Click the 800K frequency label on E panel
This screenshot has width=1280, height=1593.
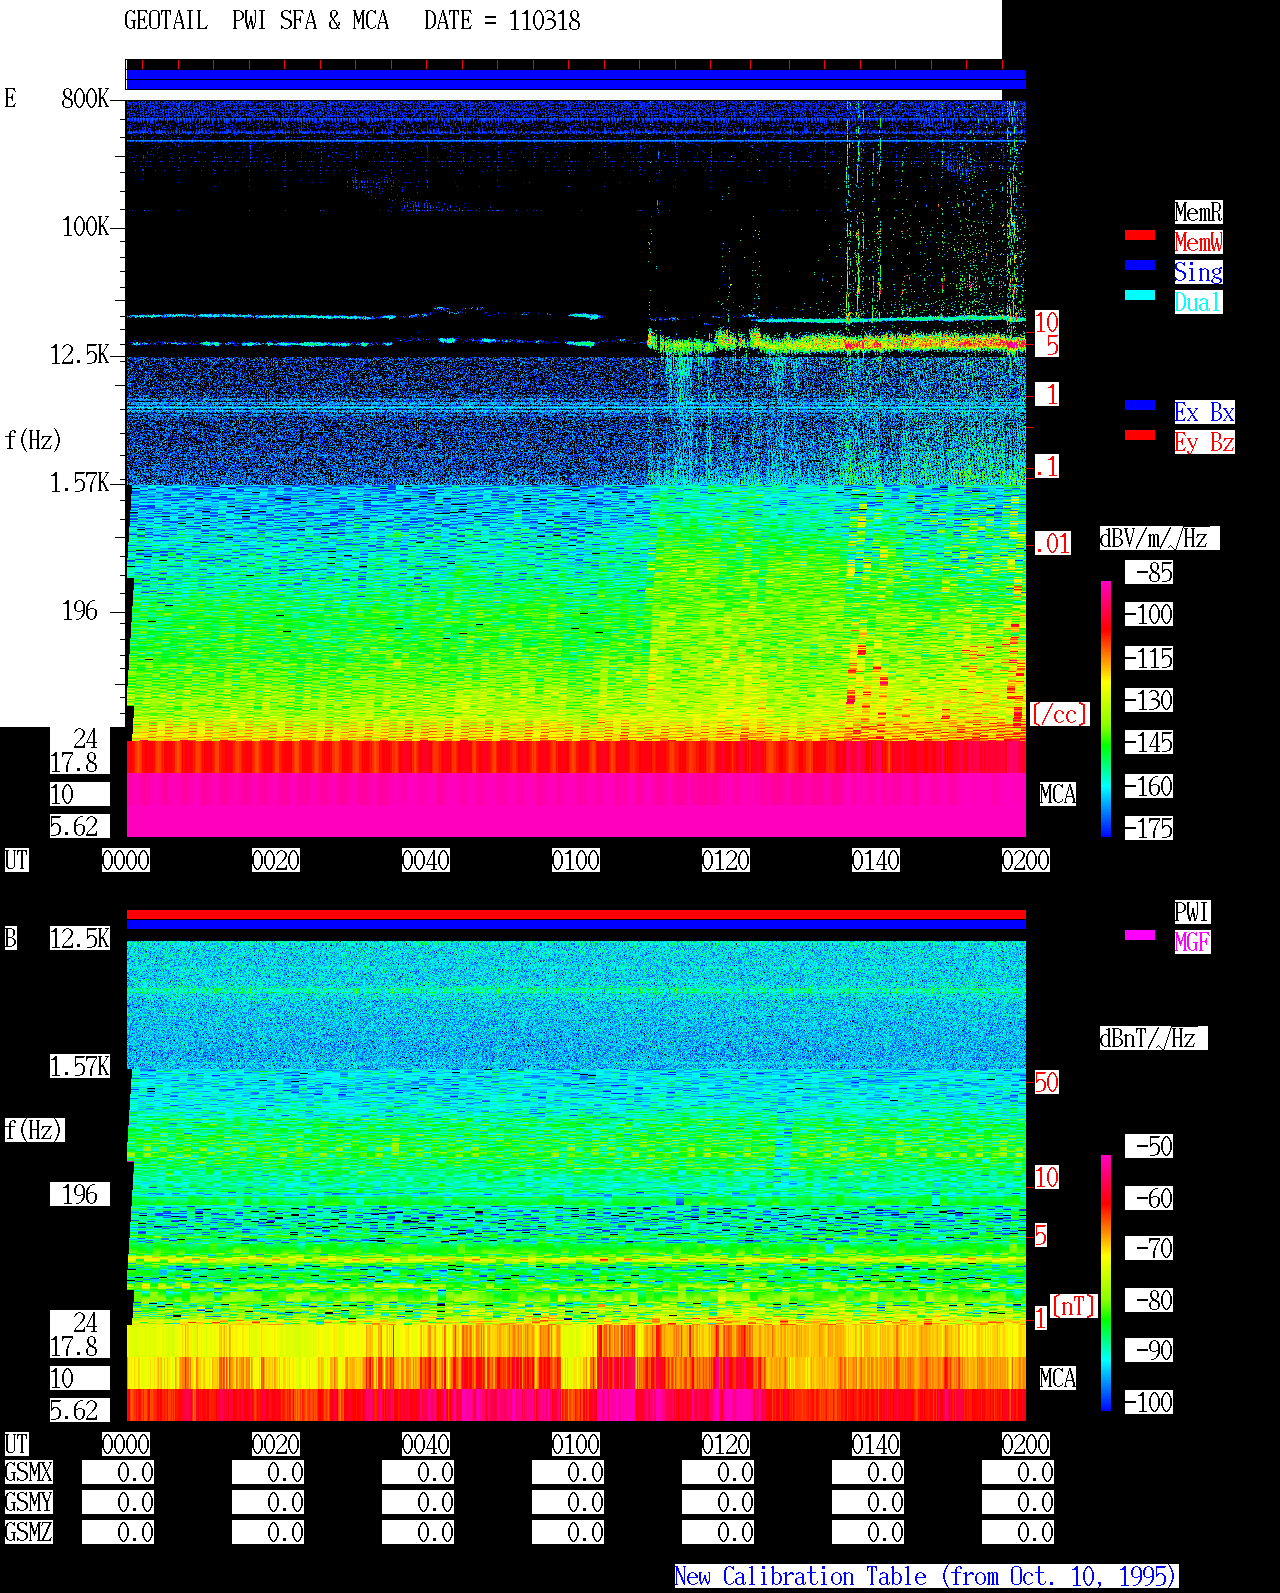(x=85, y=98)
